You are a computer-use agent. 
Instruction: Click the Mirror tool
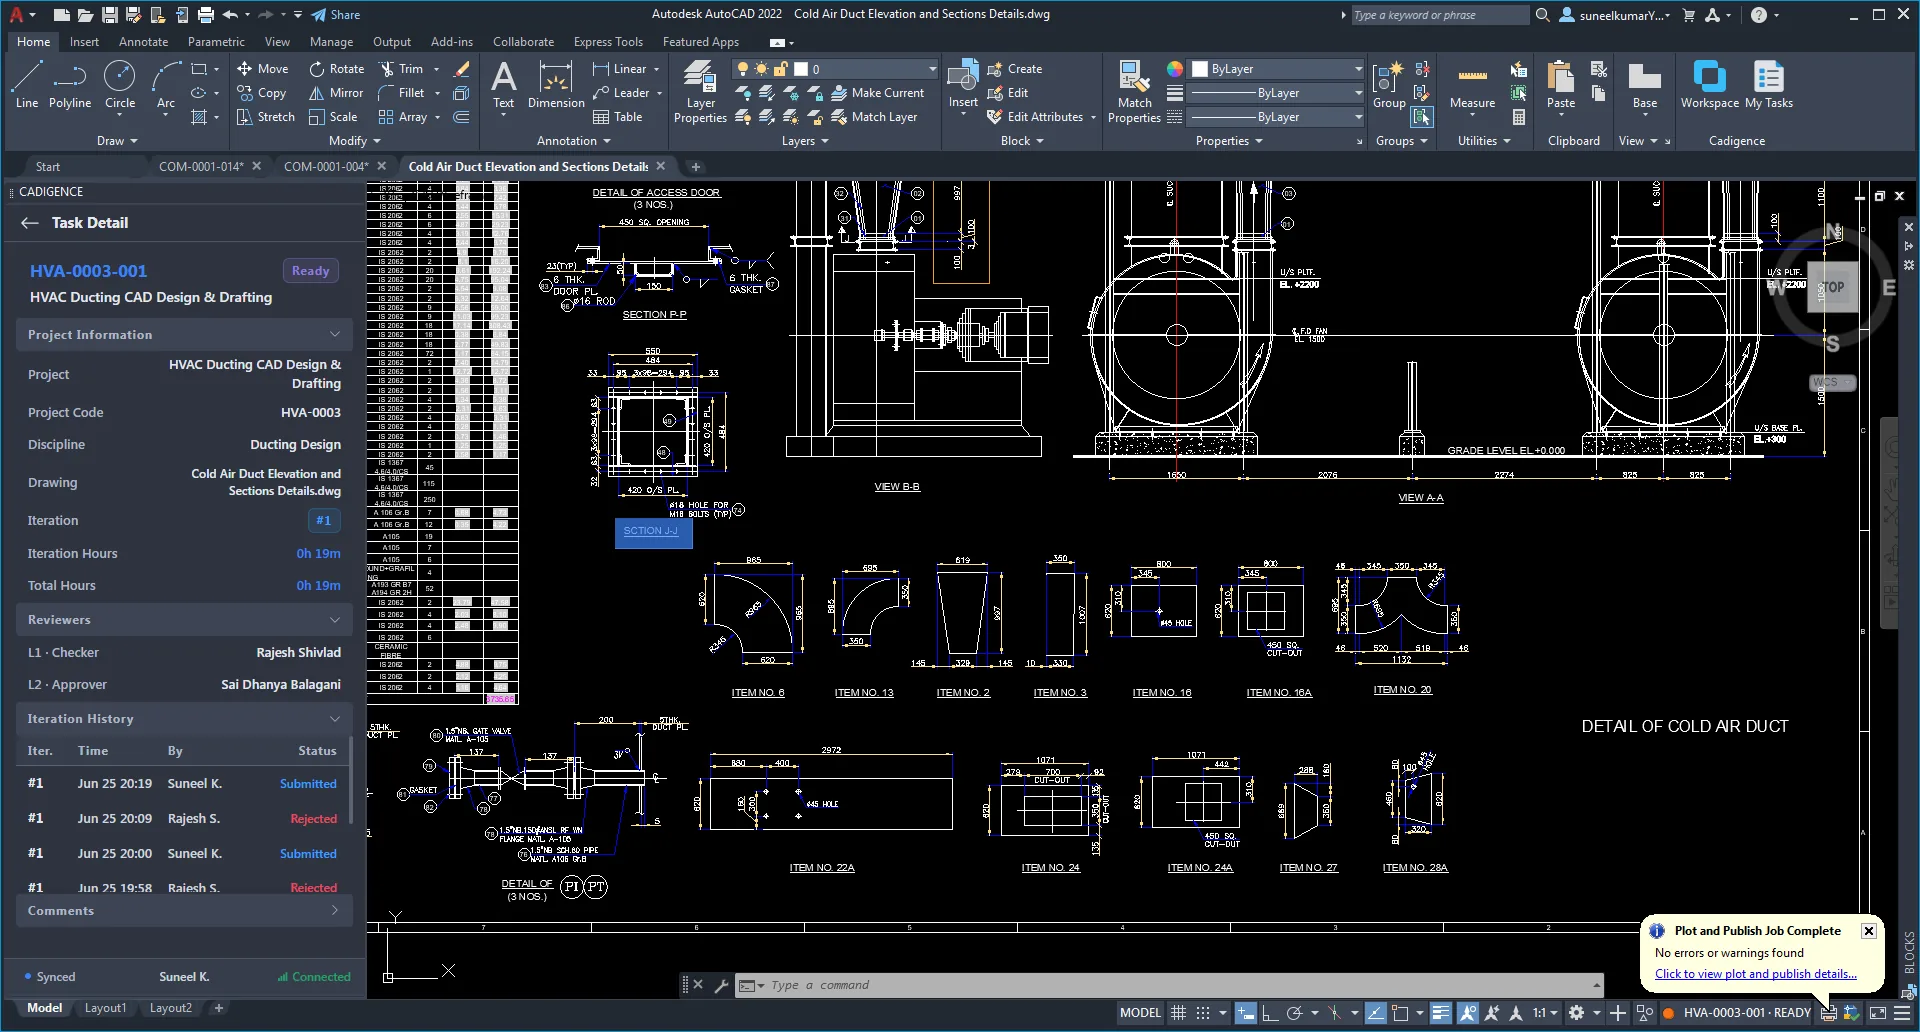tap(336, 93)
